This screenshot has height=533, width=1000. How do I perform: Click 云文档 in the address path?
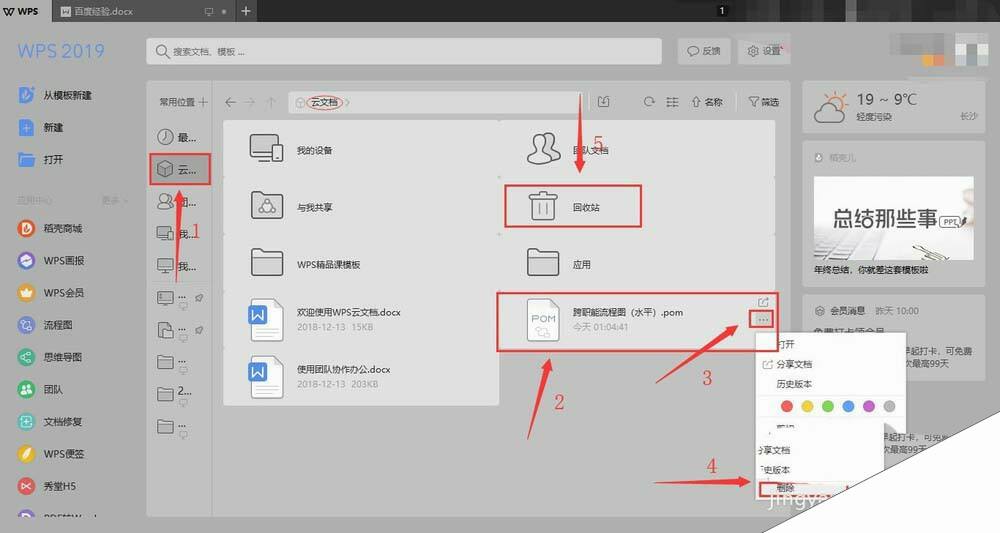pos(325,102)
